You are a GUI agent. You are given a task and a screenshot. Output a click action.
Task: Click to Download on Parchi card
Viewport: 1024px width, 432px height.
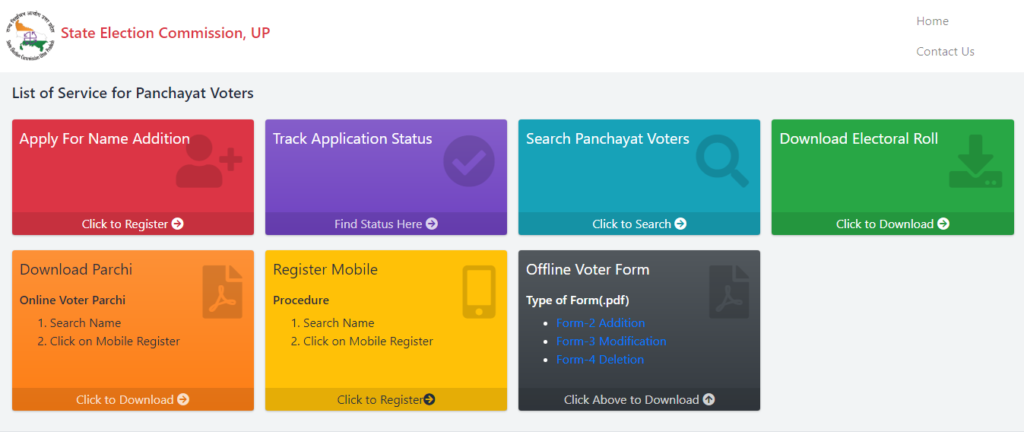(133, 399)
